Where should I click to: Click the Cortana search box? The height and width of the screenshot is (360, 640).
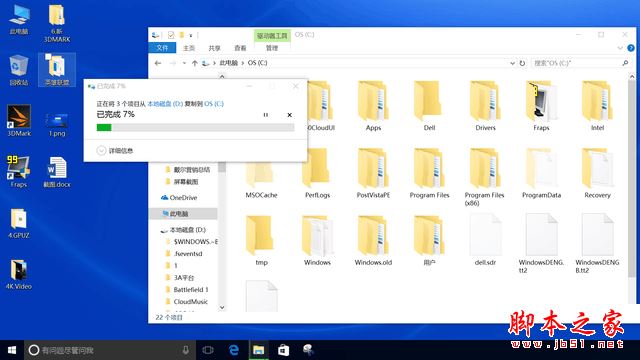(x=109, y=350)
